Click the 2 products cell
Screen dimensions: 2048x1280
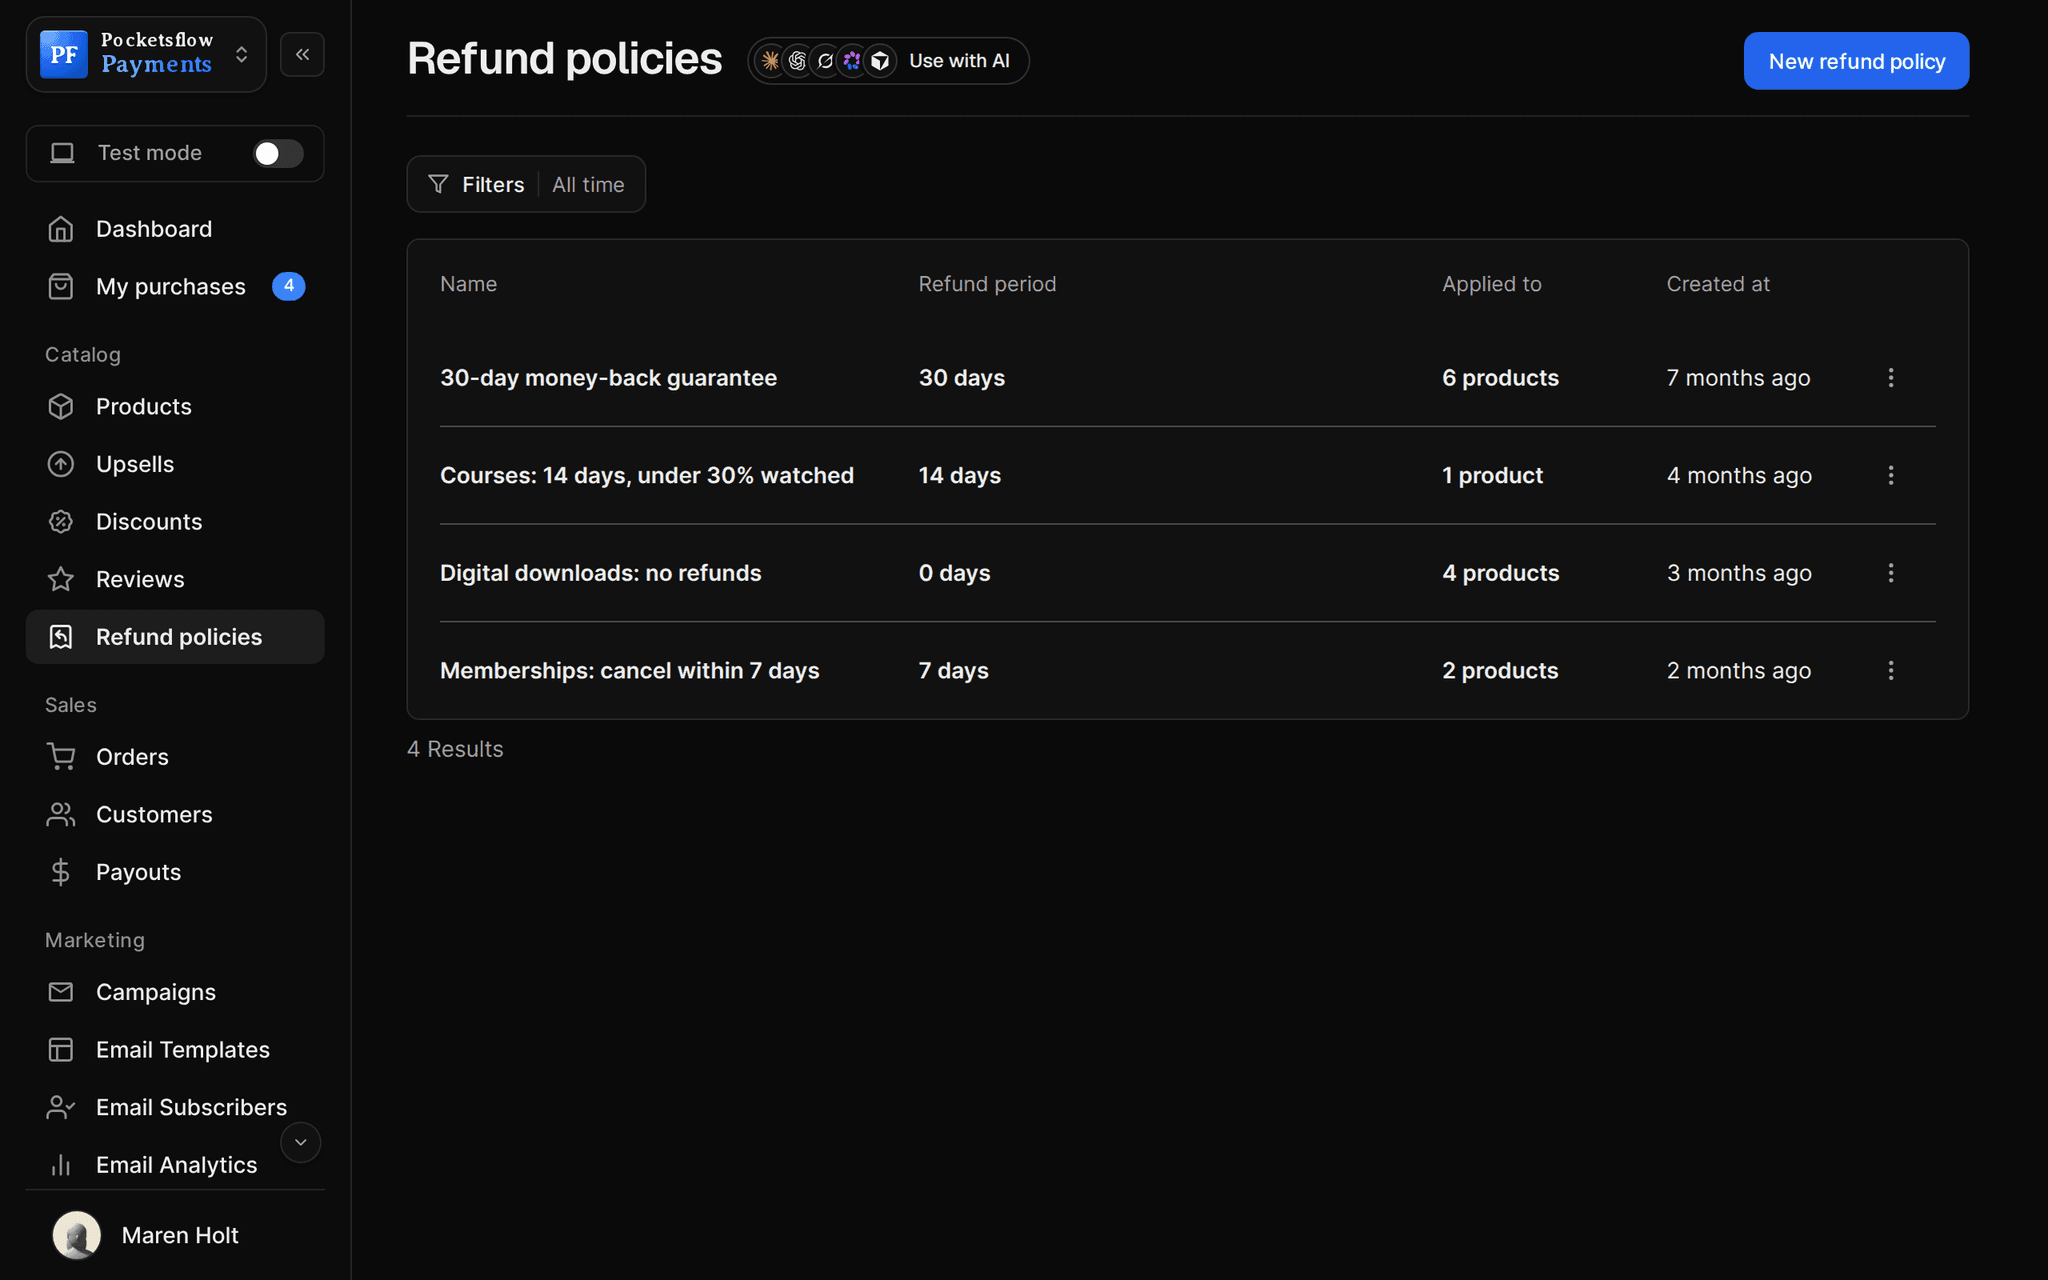coord(1500,671)
